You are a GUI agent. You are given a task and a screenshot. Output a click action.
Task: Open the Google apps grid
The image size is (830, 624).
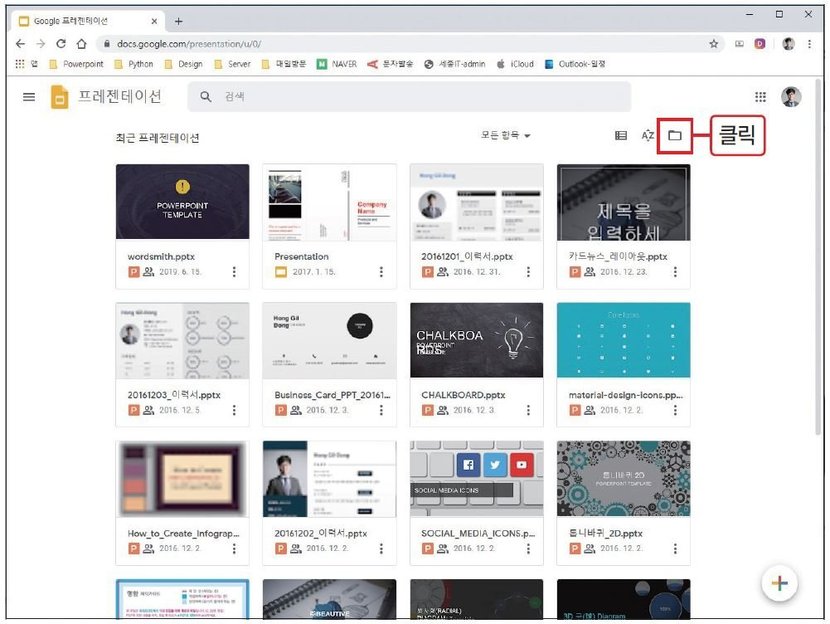(760, 97)
